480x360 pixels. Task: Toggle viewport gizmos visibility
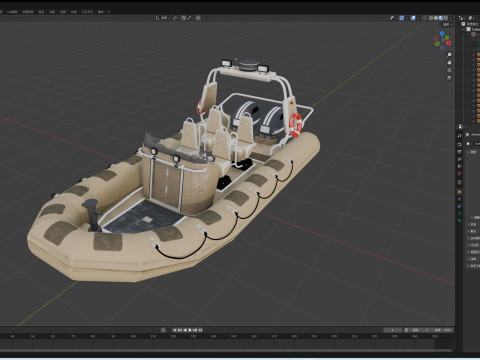[402, 18]
